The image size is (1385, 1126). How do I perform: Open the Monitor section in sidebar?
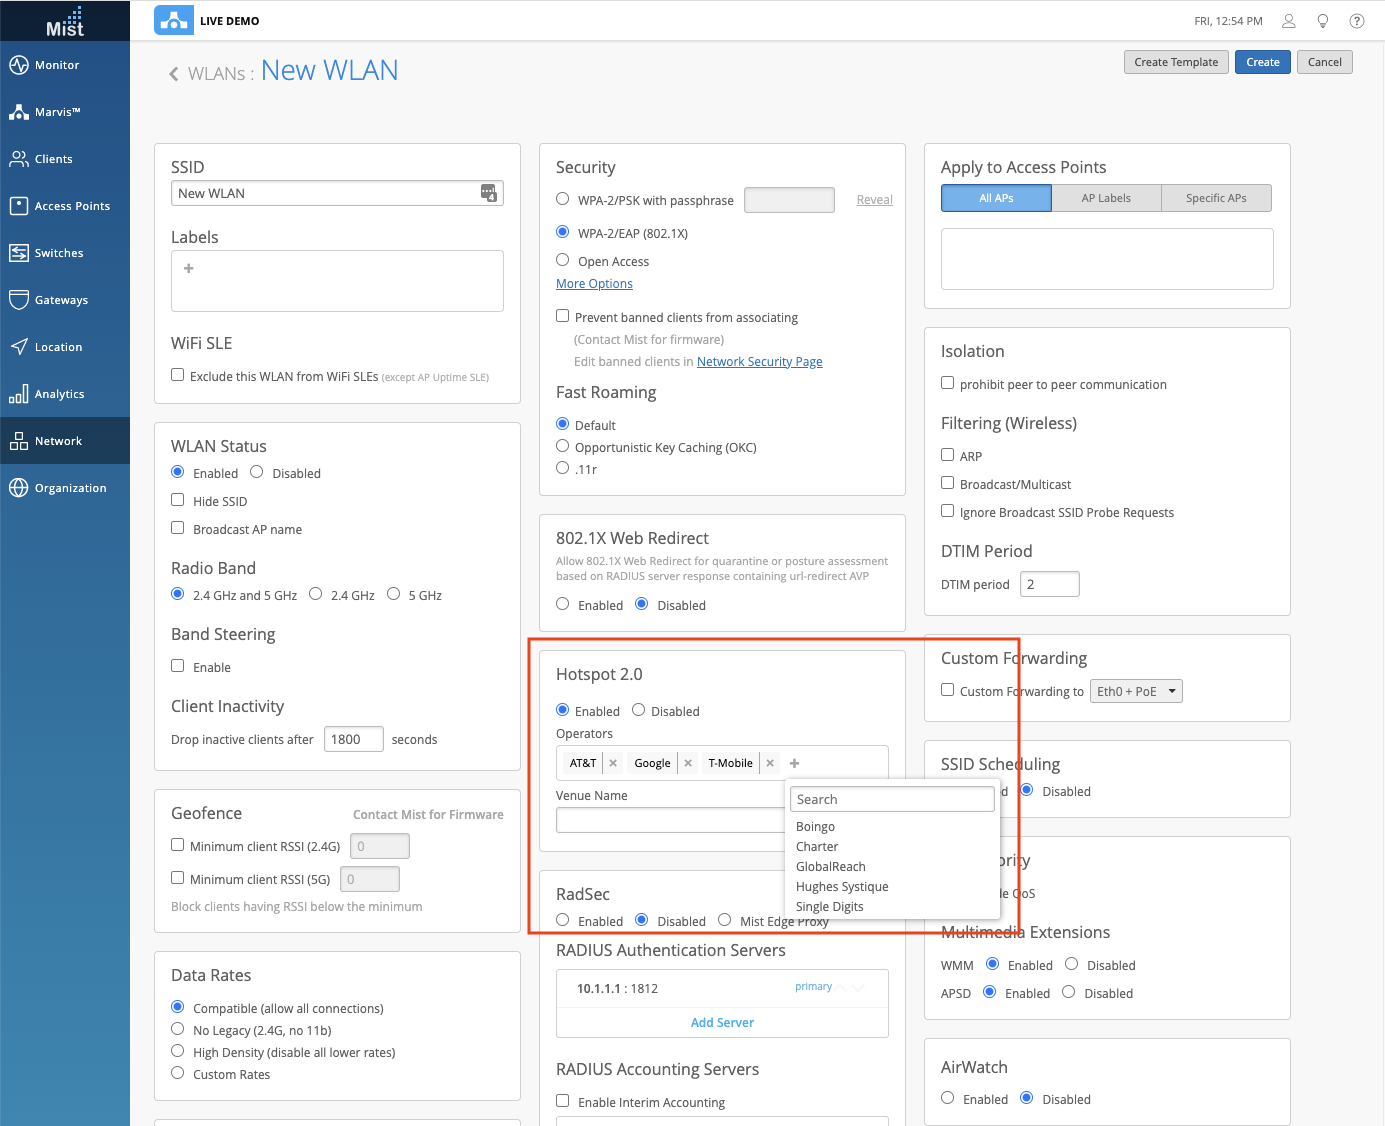57,65
